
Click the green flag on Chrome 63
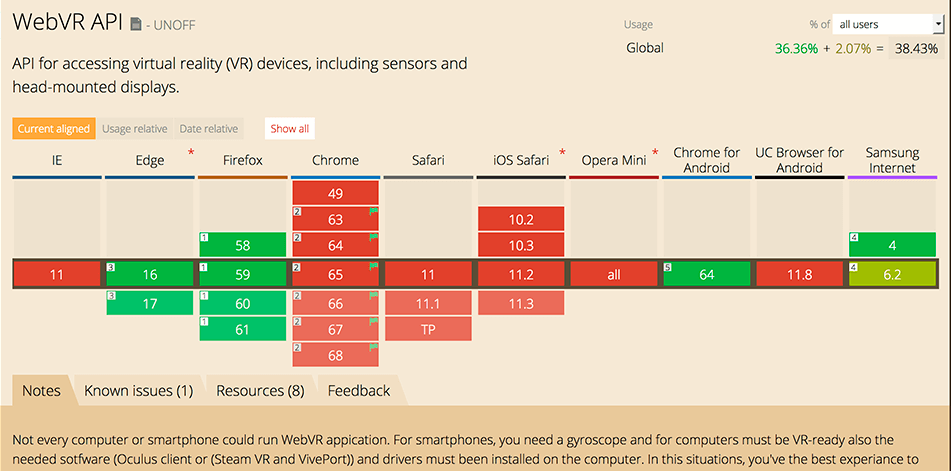pyautogui.click(x=373, y=212)
